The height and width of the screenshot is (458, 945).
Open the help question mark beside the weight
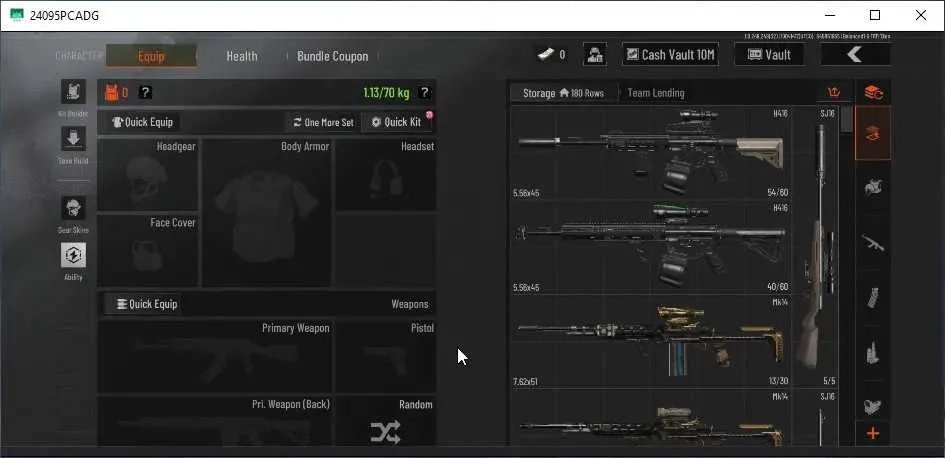coord(425,92)
